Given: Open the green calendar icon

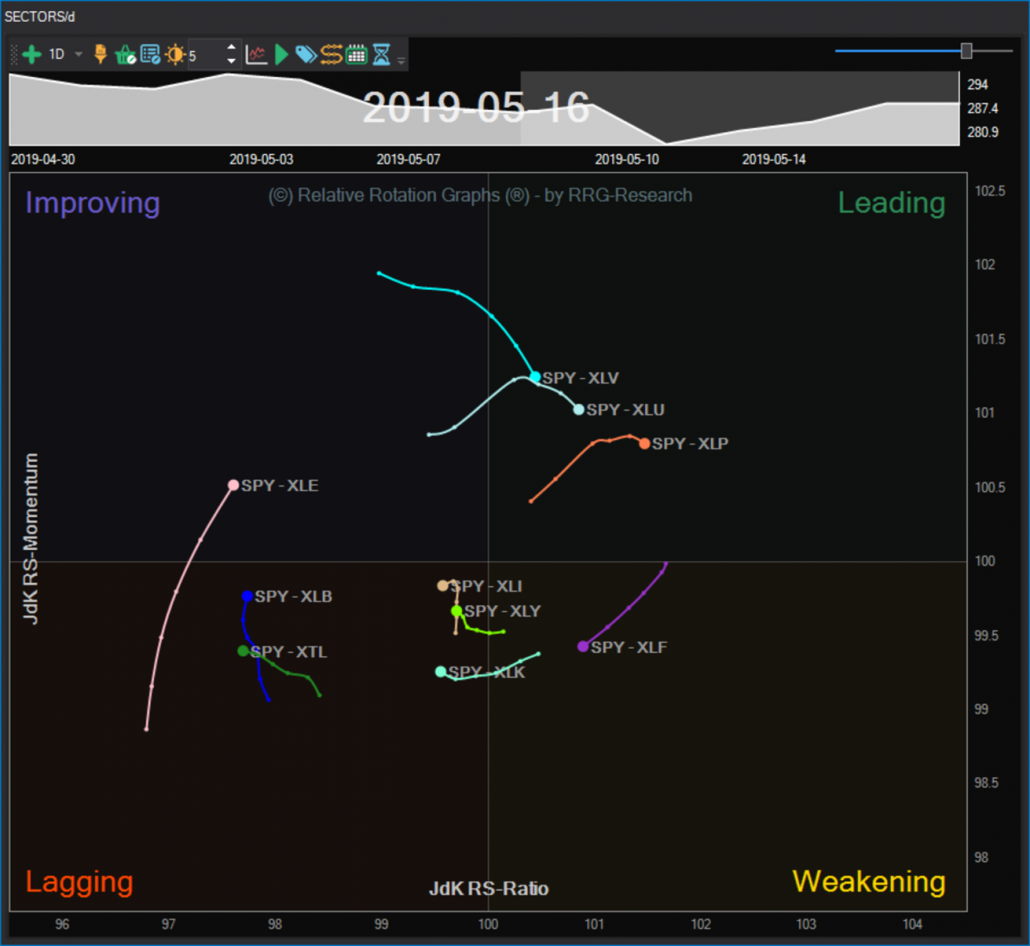Looking at the screenshot, I should click(357, 55).
